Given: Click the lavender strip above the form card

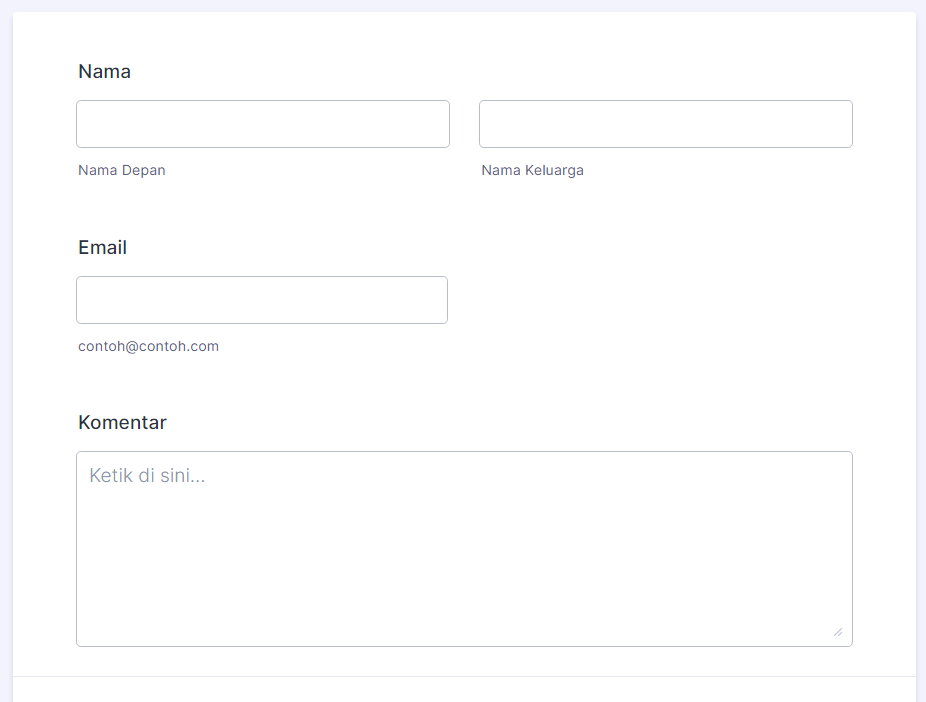Looking at the screenshot, I should point(464,5).
